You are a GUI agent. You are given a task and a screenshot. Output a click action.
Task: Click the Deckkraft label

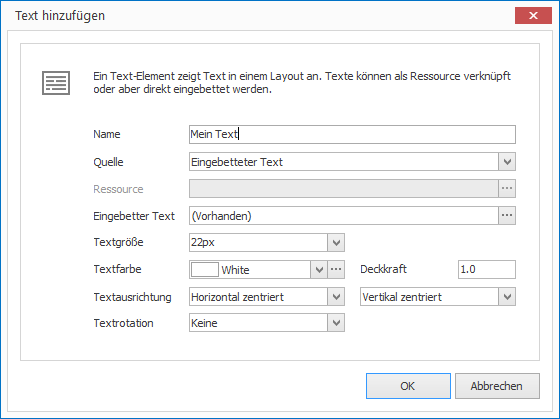pyautogui.click(x=383, y=269)
